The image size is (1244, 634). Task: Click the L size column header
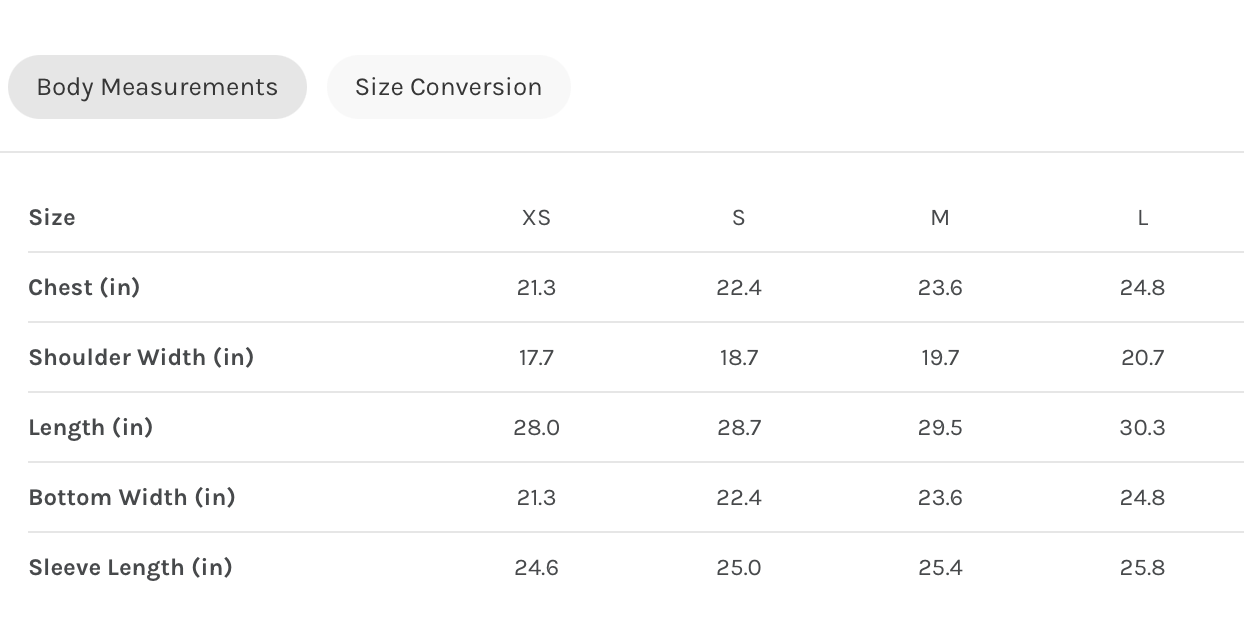pyautogui.click(x=1142, y=218)
